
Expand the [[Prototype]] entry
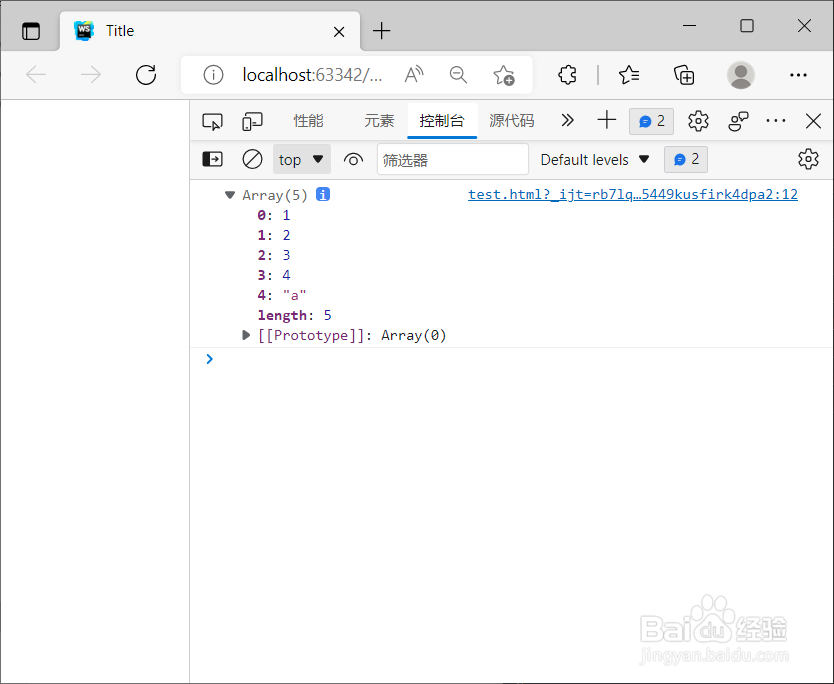[x=246, y=335]
